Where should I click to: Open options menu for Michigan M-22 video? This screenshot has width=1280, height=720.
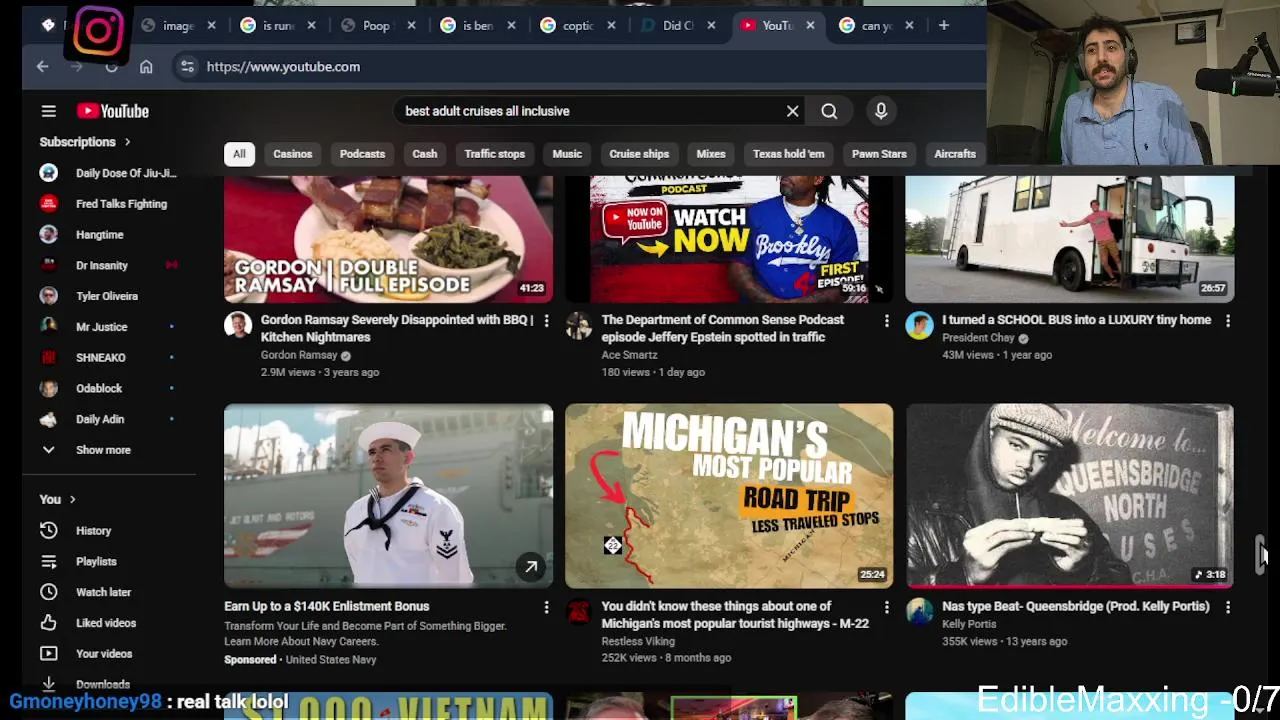(886, 607)
